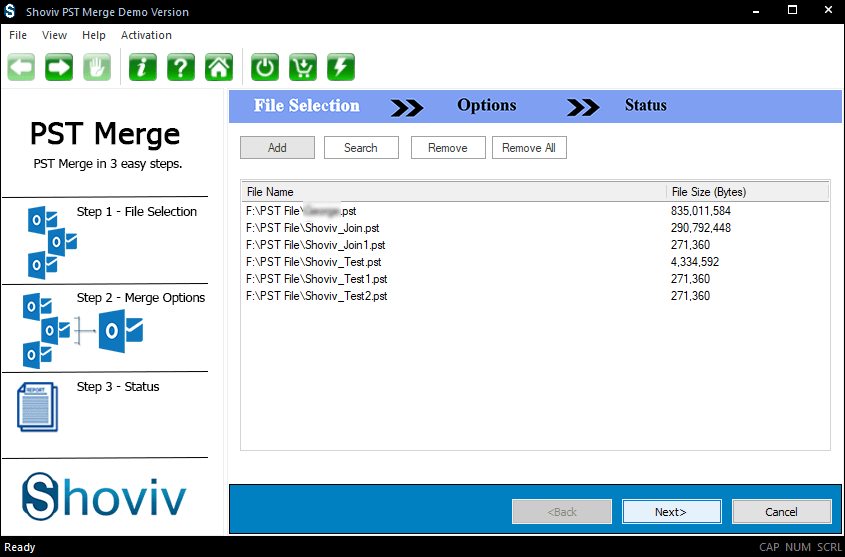Click the Step 3 Status report icon
The image size is (845, 557).
[x=38, y=407]
